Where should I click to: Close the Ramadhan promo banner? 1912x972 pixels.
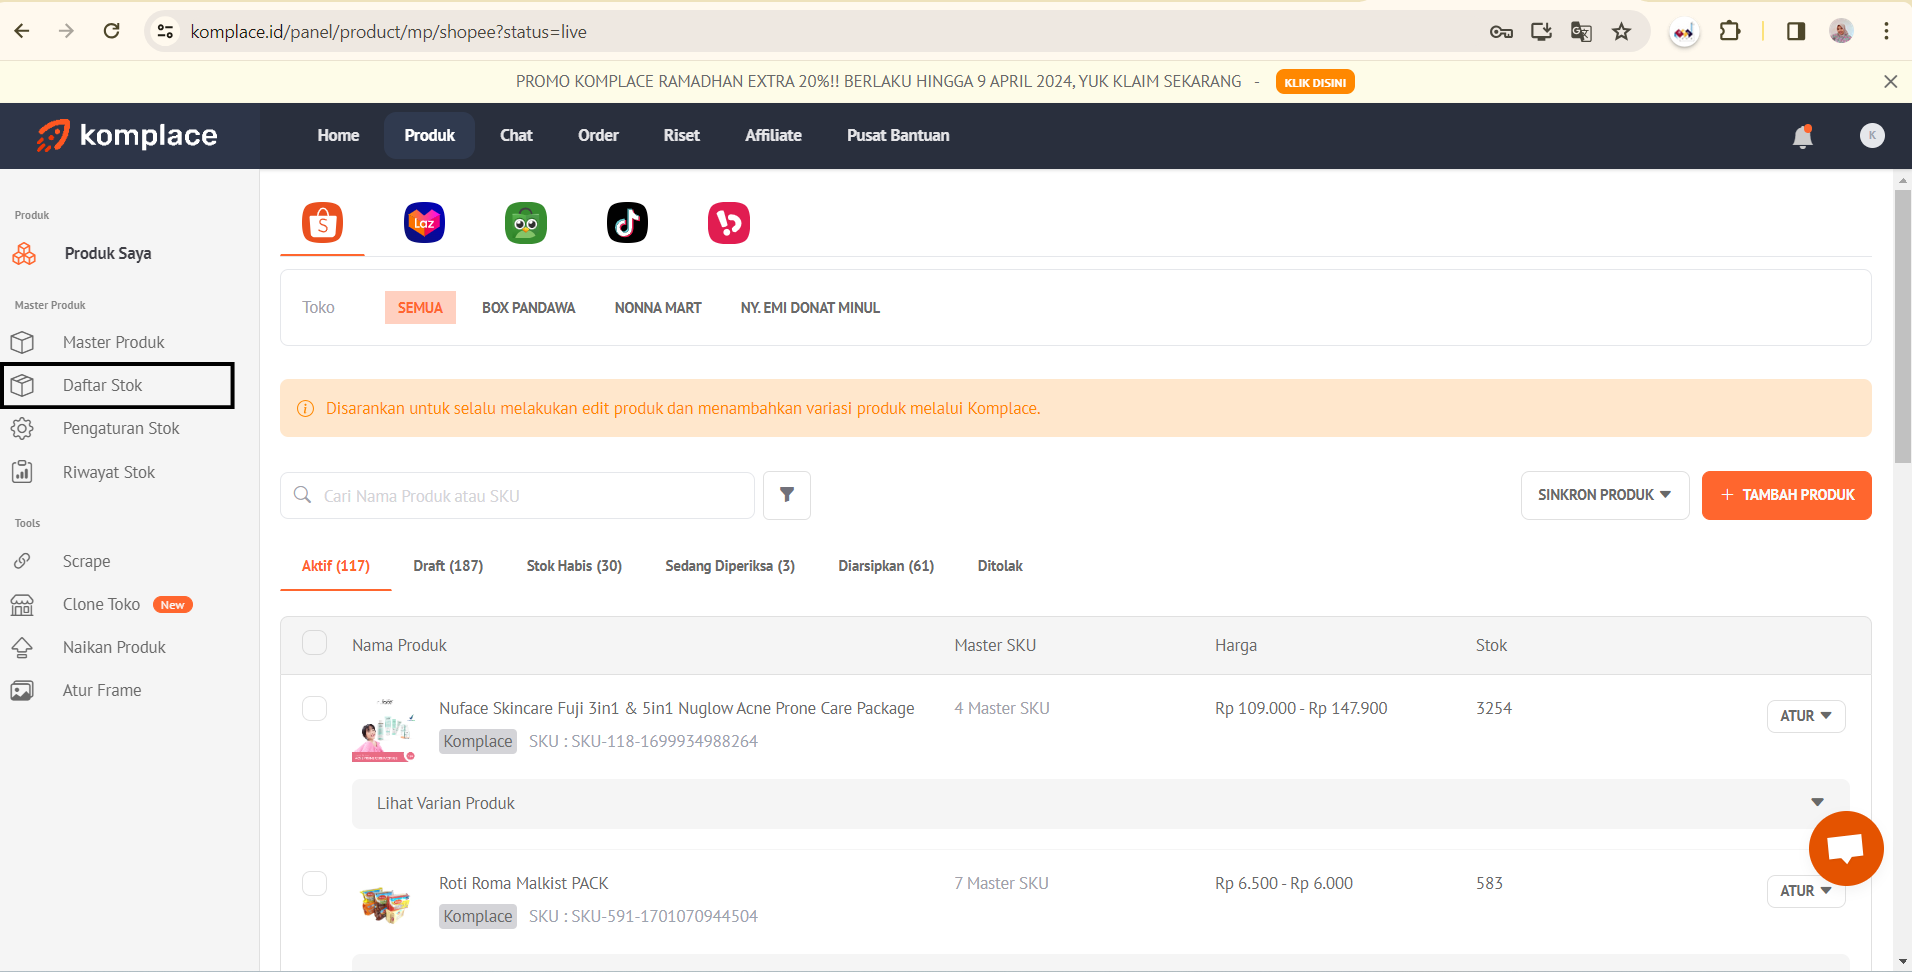(1890, 82)
